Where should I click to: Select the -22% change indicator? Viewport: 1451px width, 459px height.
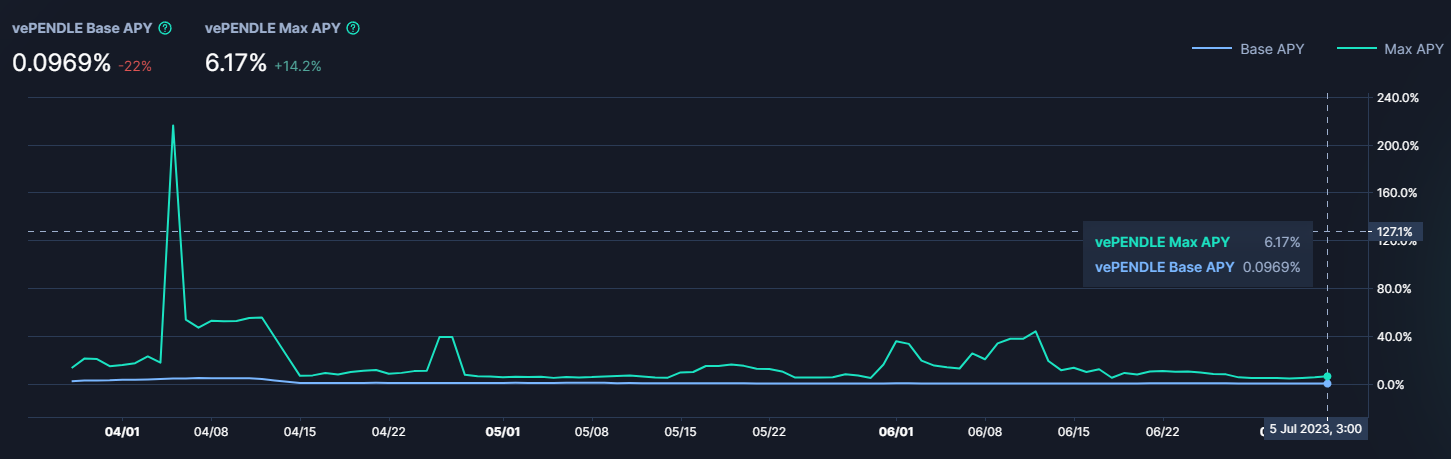[134, 66]
